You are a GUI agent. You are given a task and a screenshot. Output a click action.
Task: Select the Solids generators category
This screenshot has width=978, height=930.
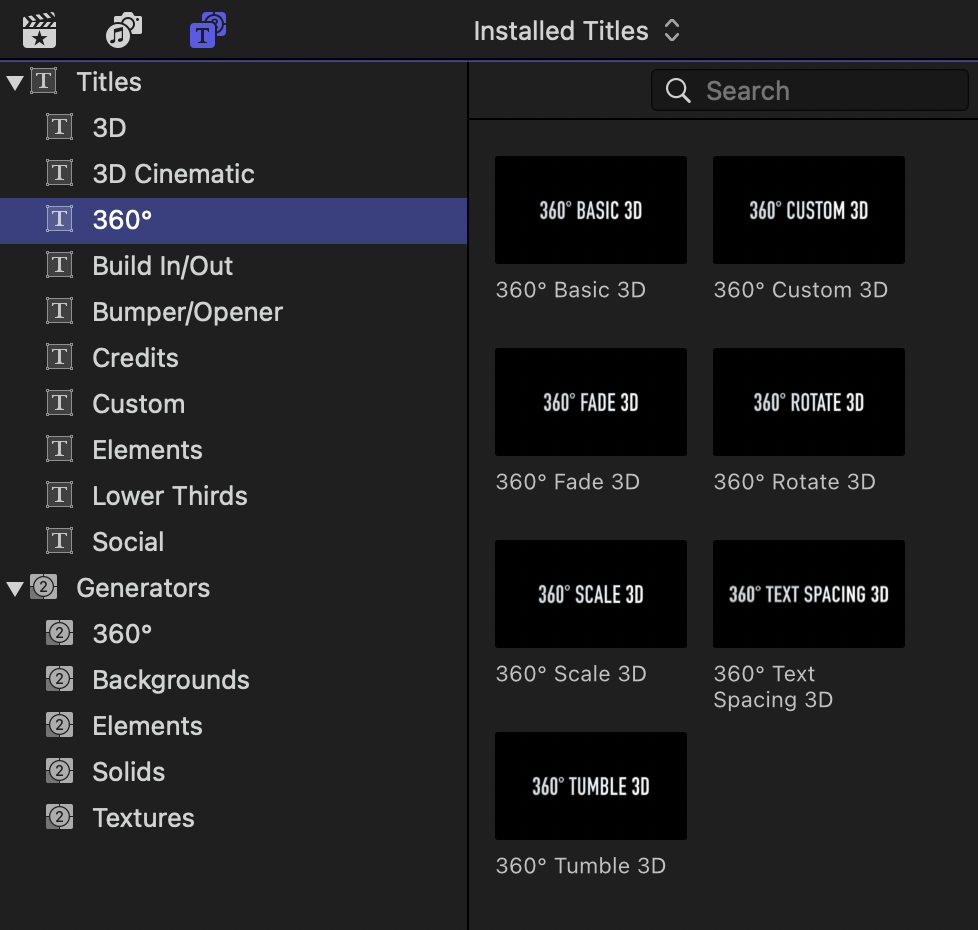[234, 772]
